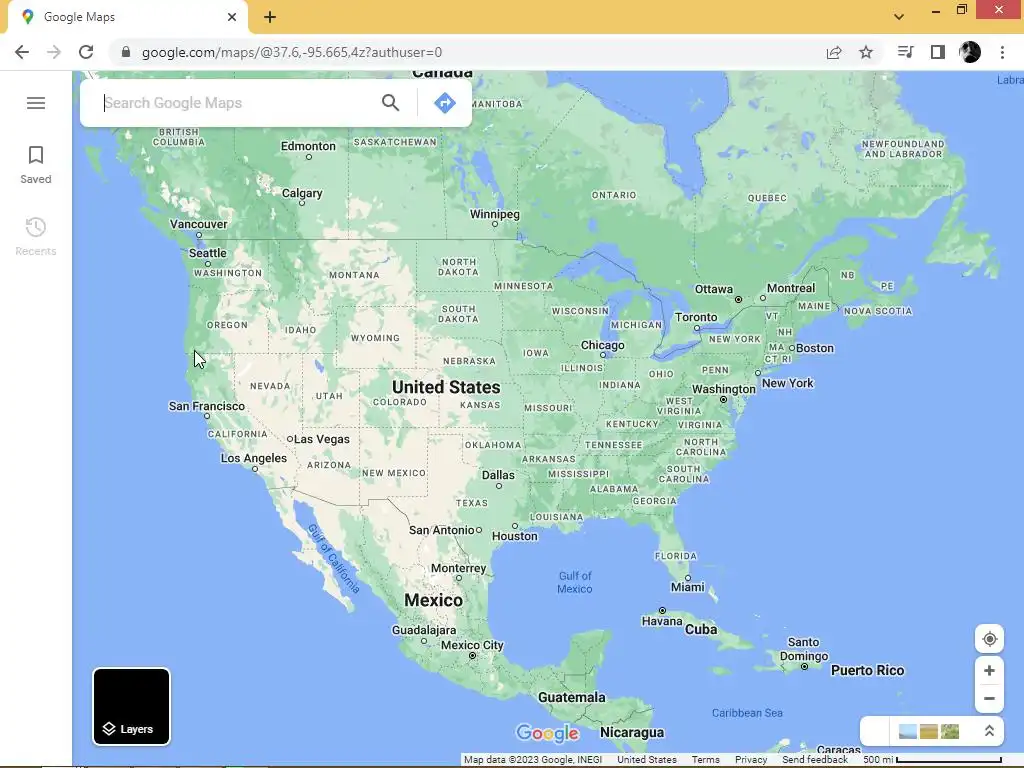This screenshot has width=1024, height=768.
Task: Click the Winnipeg city label
Action: coord(495,214)
